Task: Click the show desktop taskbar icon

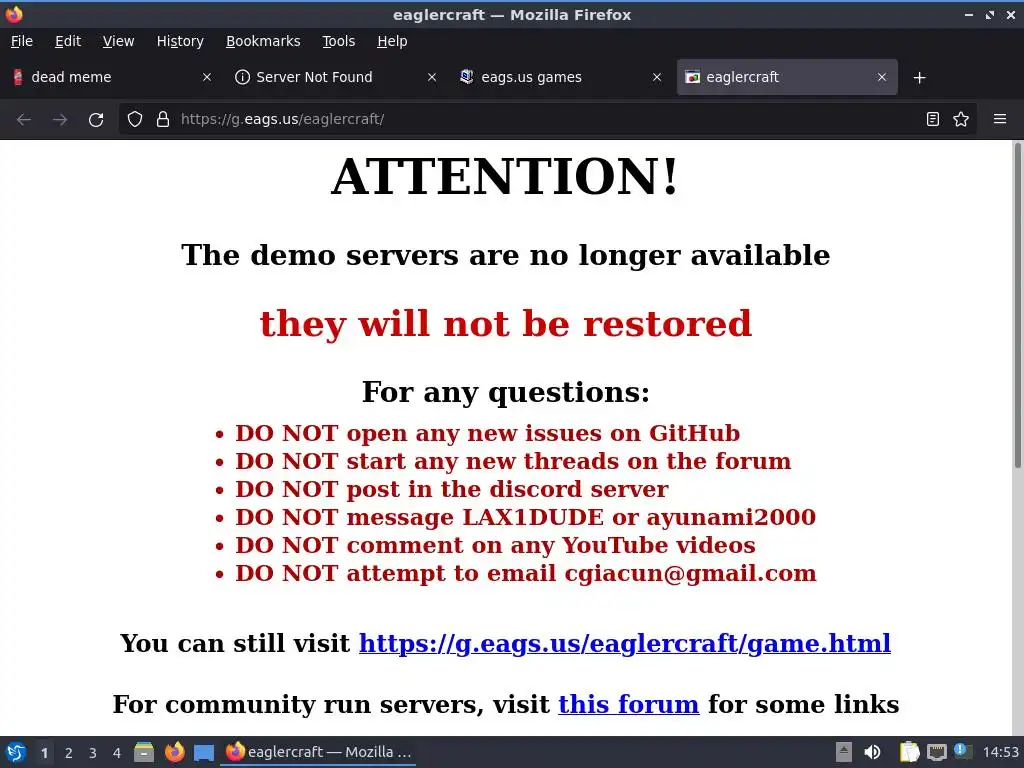Action: (204, 753)
